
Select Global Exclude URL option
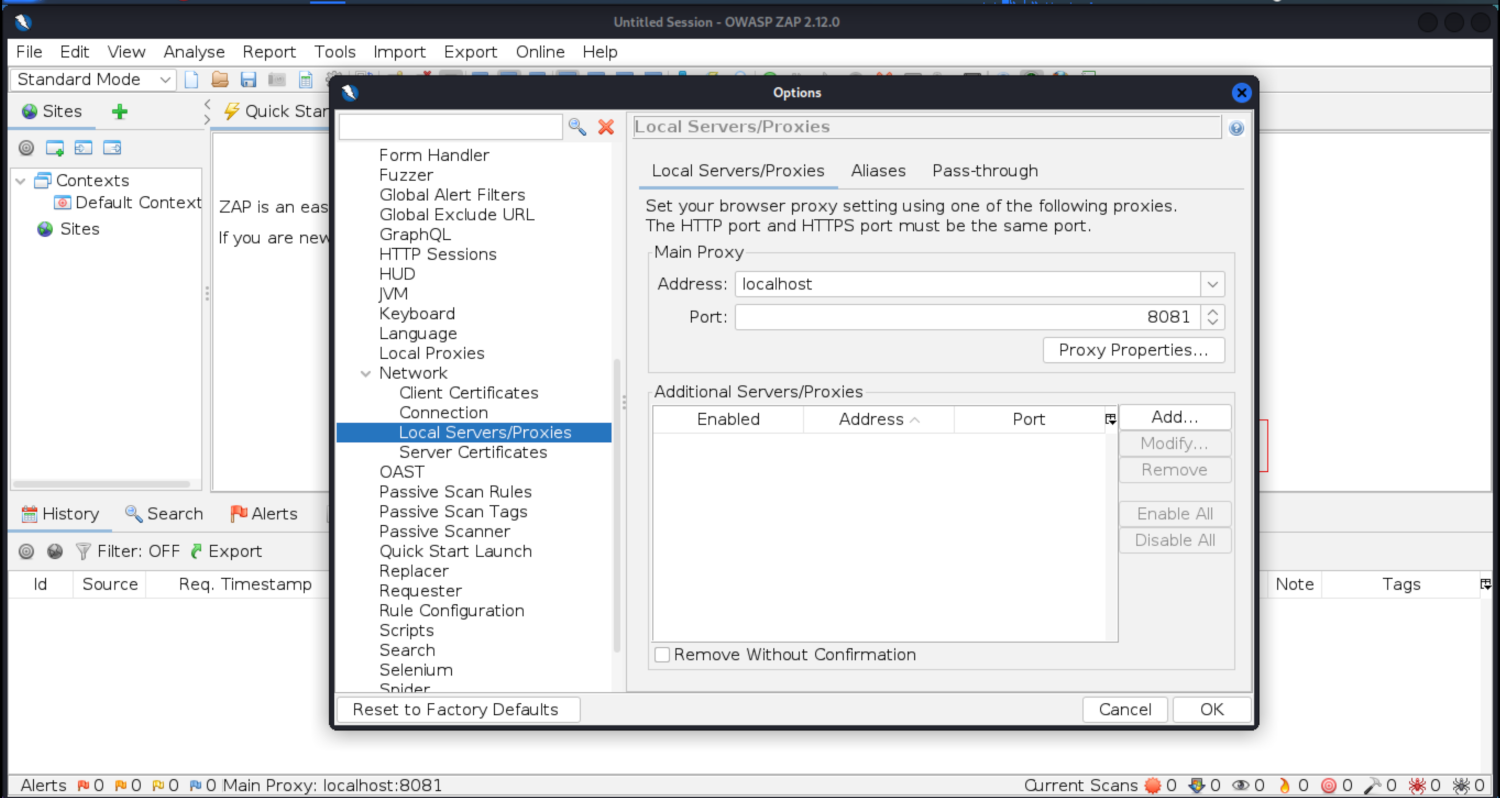point(457,215)
